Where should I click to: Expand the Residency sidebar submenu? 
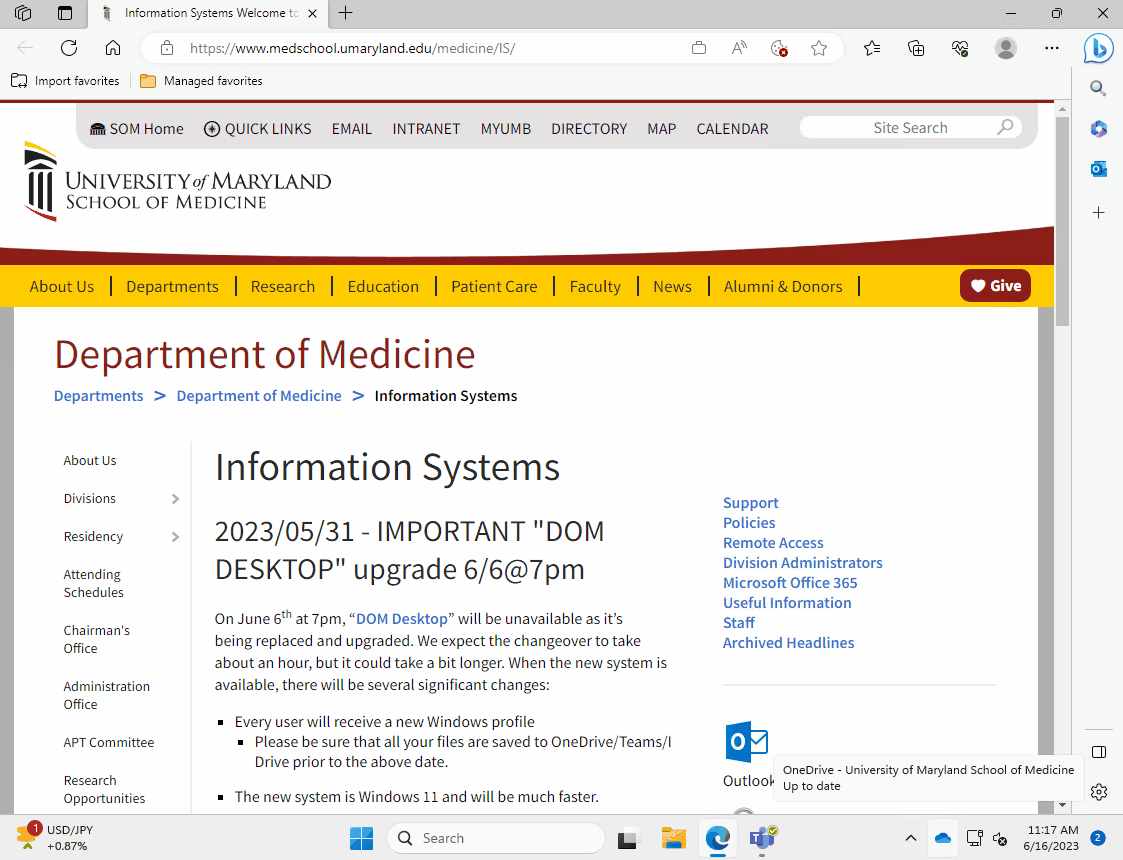tap(175, 537)
